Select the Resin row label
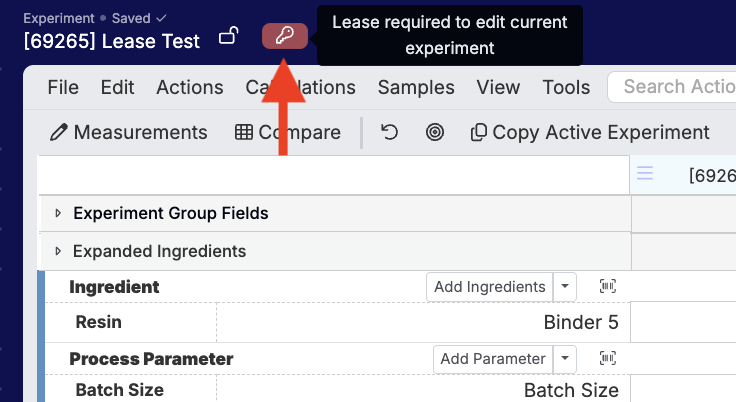The image size is (736, 402). (99, 322)
